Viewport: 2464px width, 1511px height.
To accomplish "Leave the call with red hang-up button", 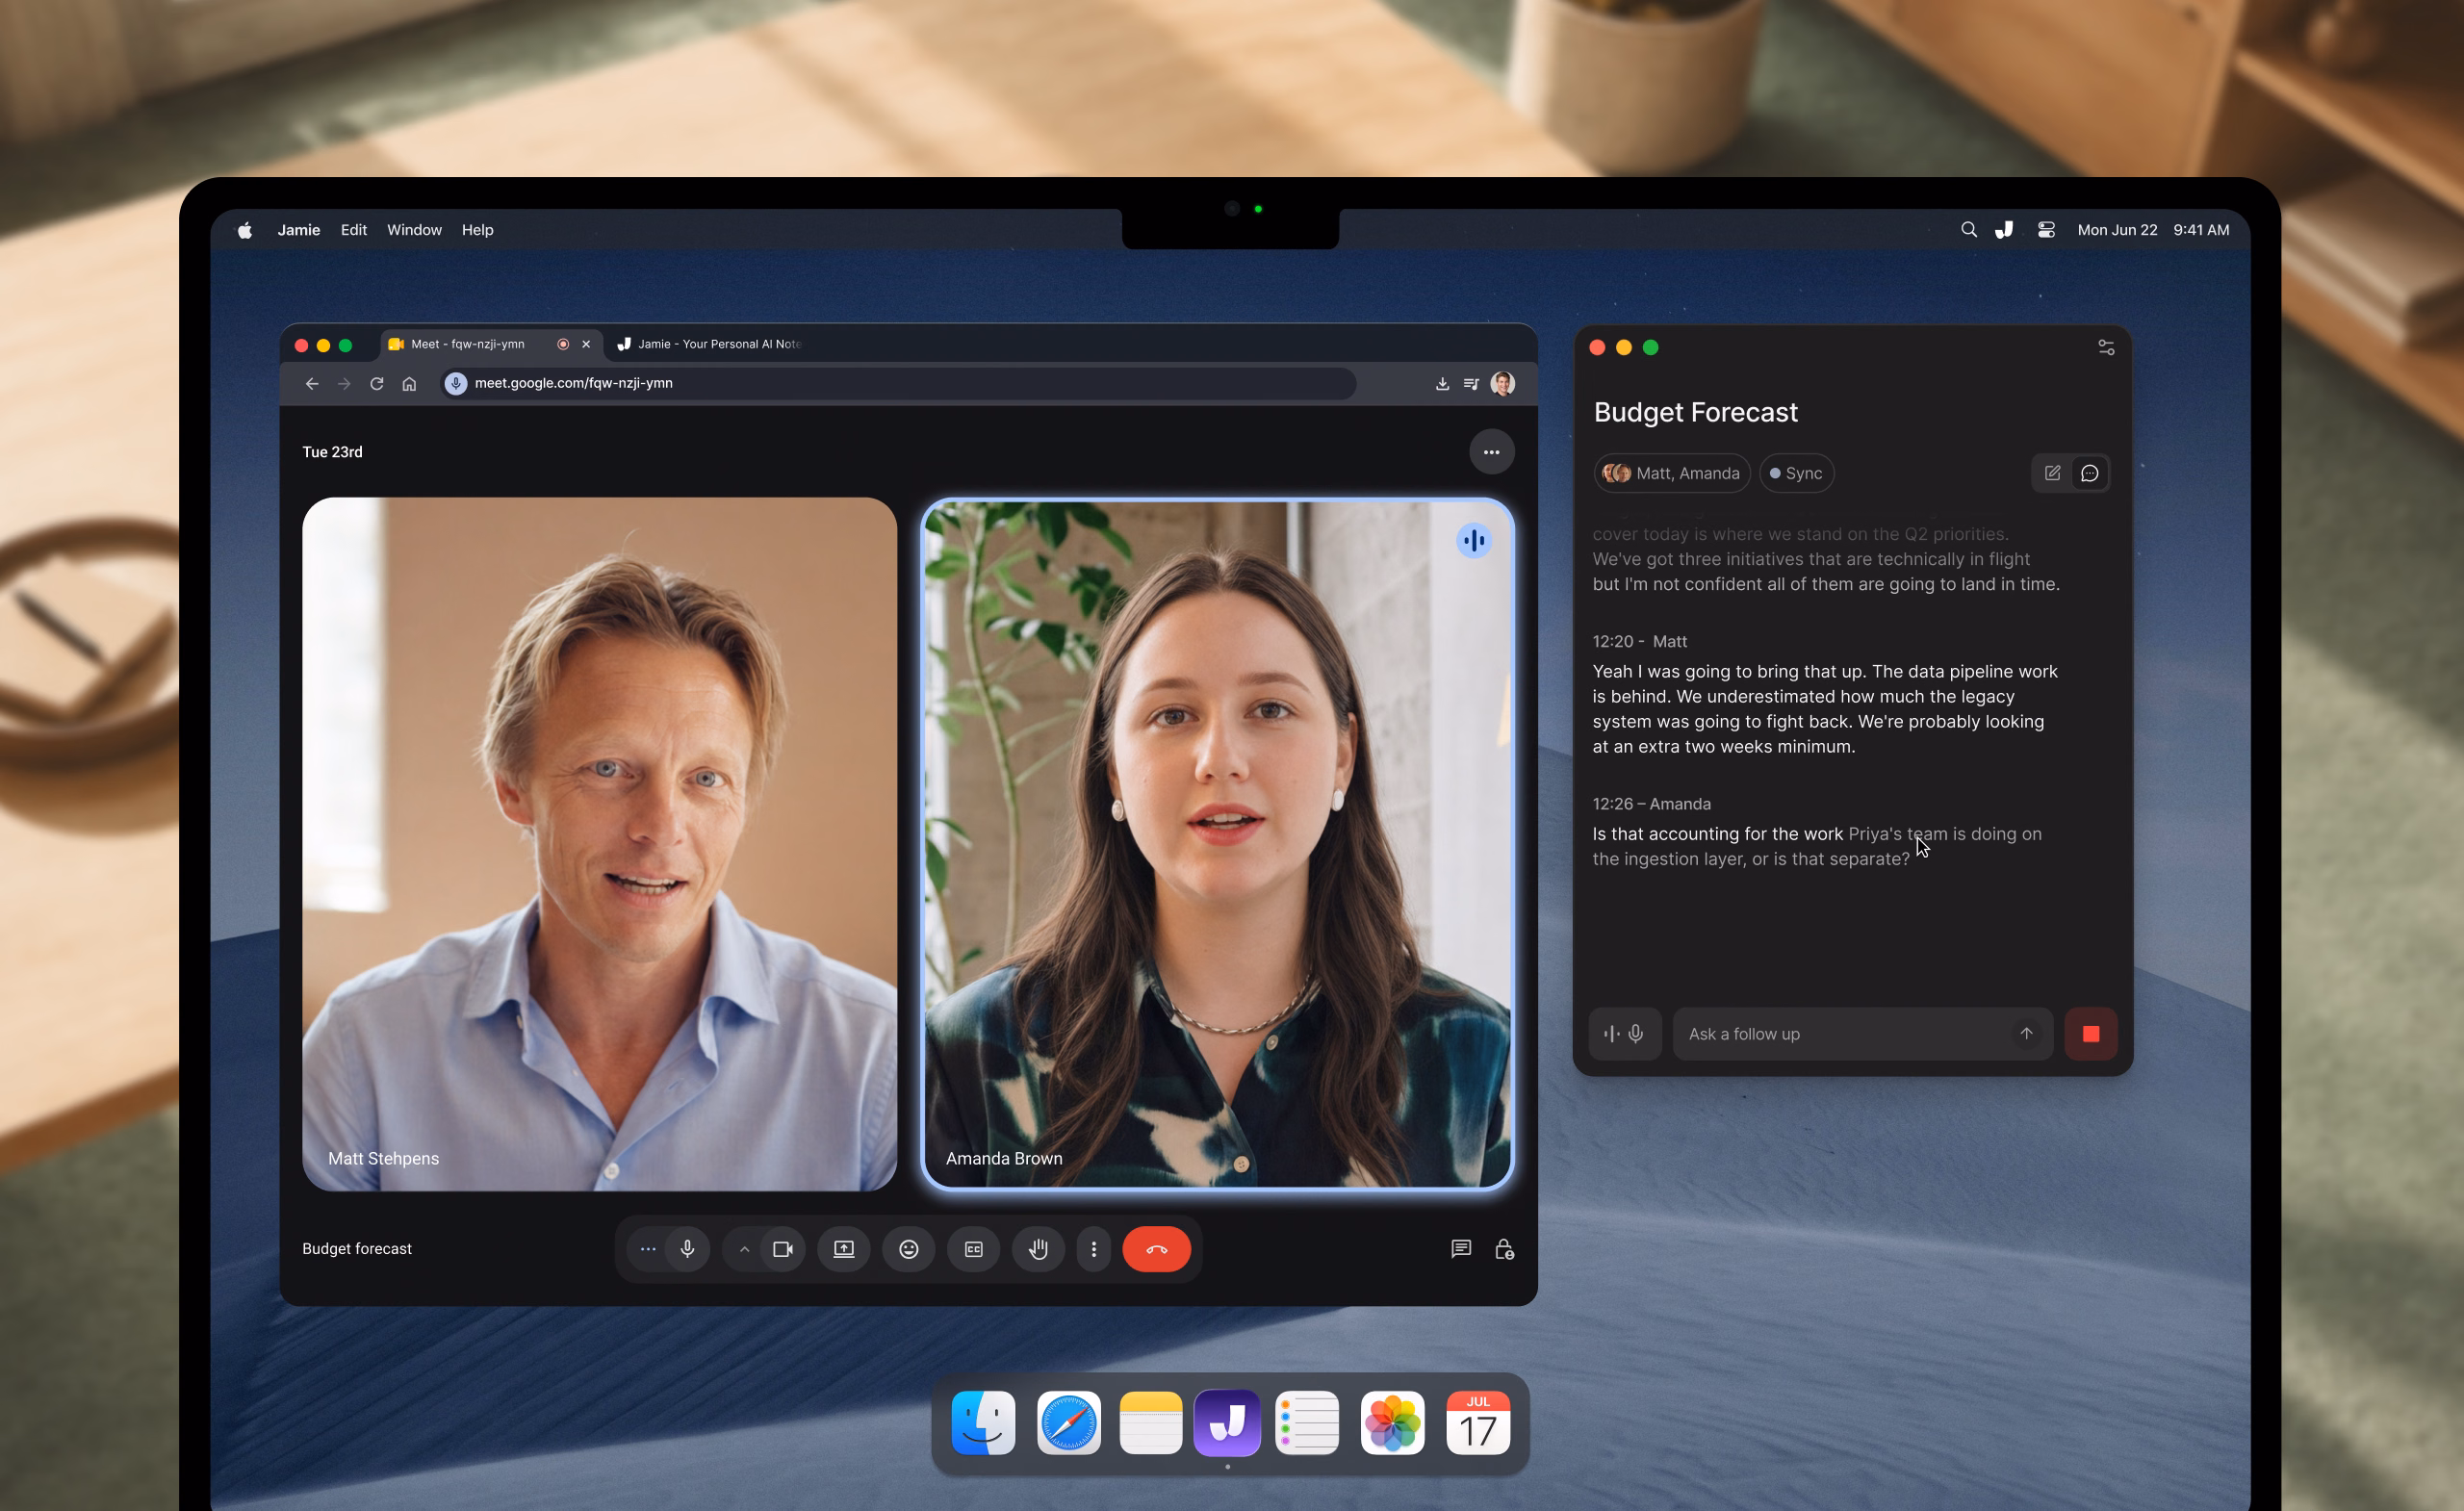I will point(1156,1249).
